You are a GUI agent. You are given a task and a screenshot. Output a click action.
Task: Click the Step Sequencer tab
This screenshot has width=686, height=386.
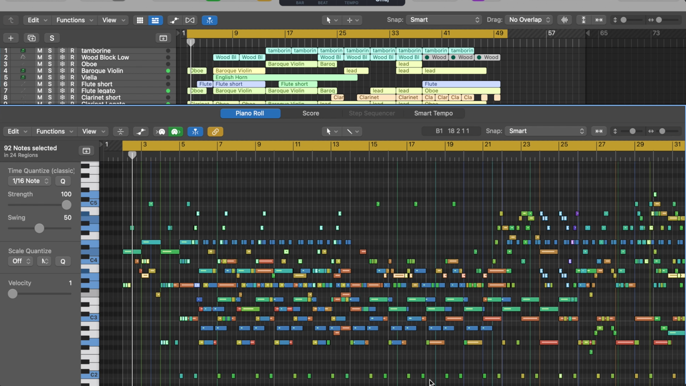click(x=372, y=113)
